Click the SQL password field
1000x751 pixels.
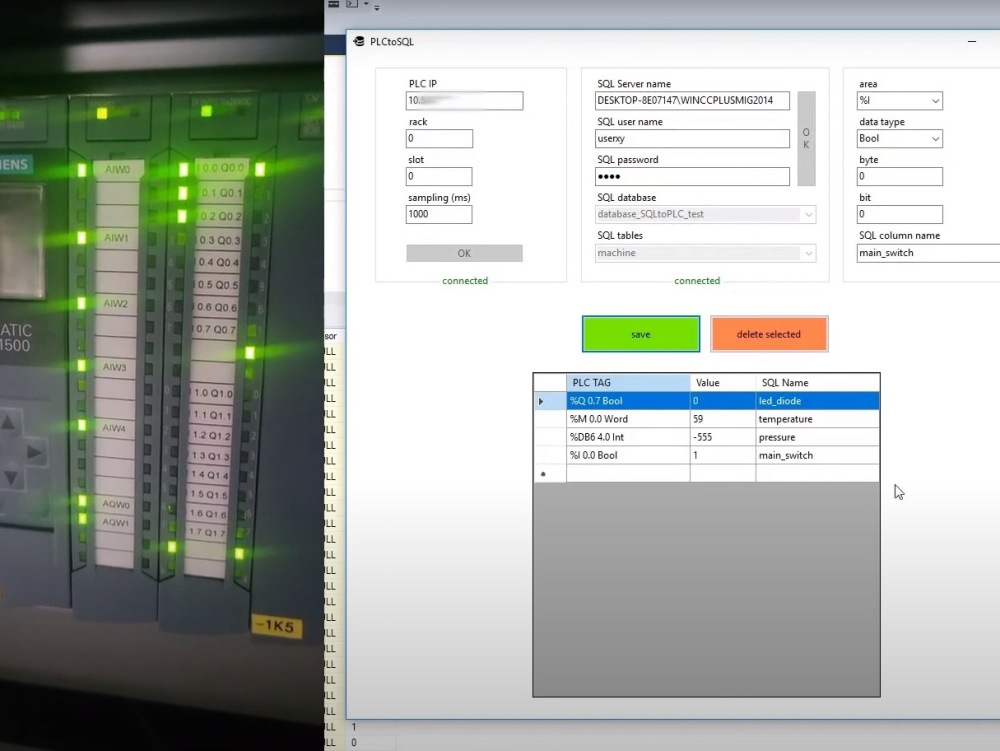coord(692,177)
